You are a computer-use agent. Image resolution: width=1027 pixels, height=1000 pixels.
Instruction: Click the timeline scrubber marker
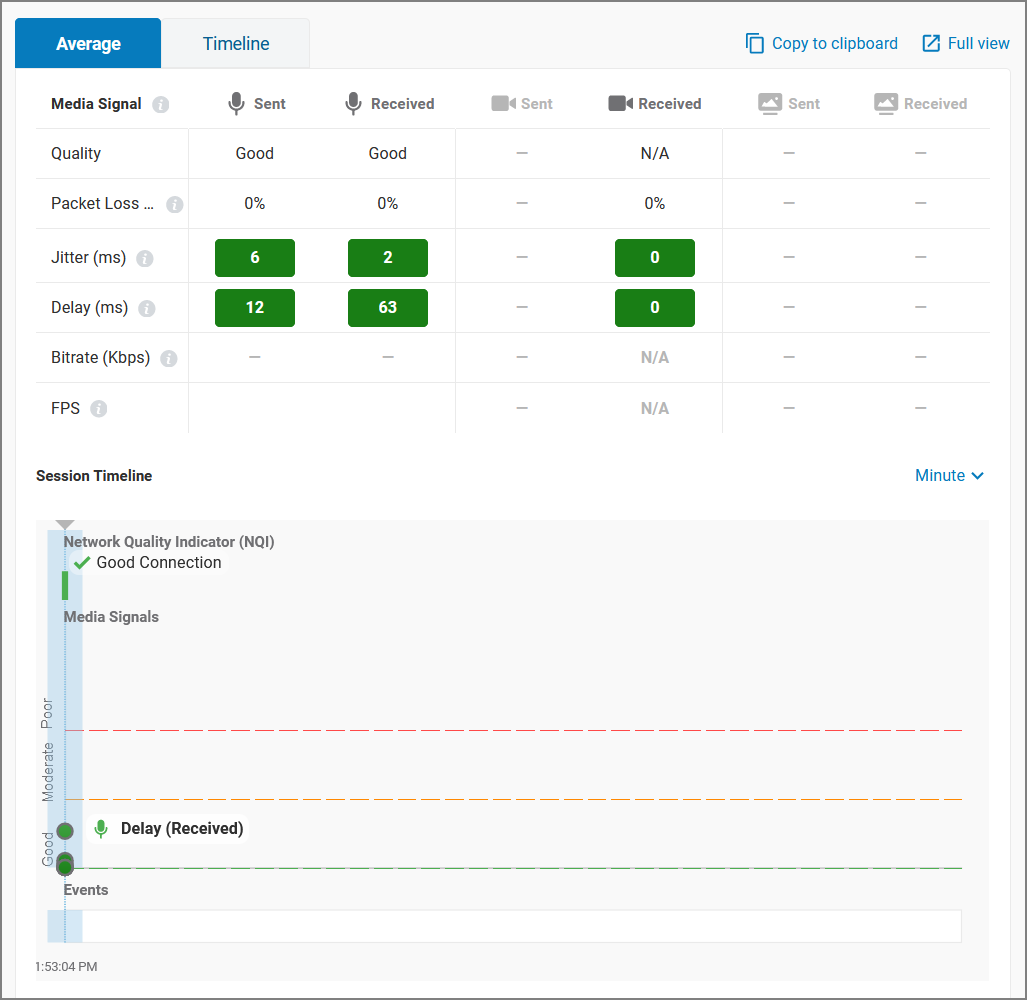click(64, 524)
